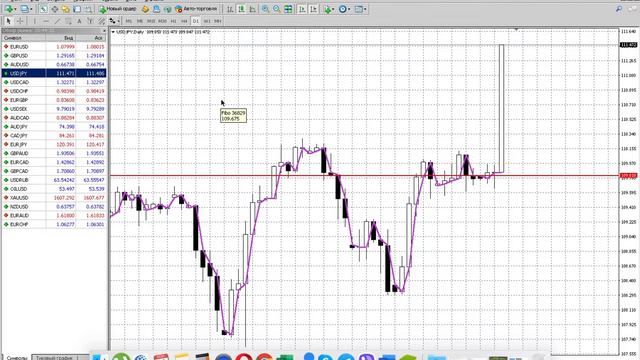
Task: Select the USDJPY highlighted row
Action: pyautogui.click(x=54, y=73)
